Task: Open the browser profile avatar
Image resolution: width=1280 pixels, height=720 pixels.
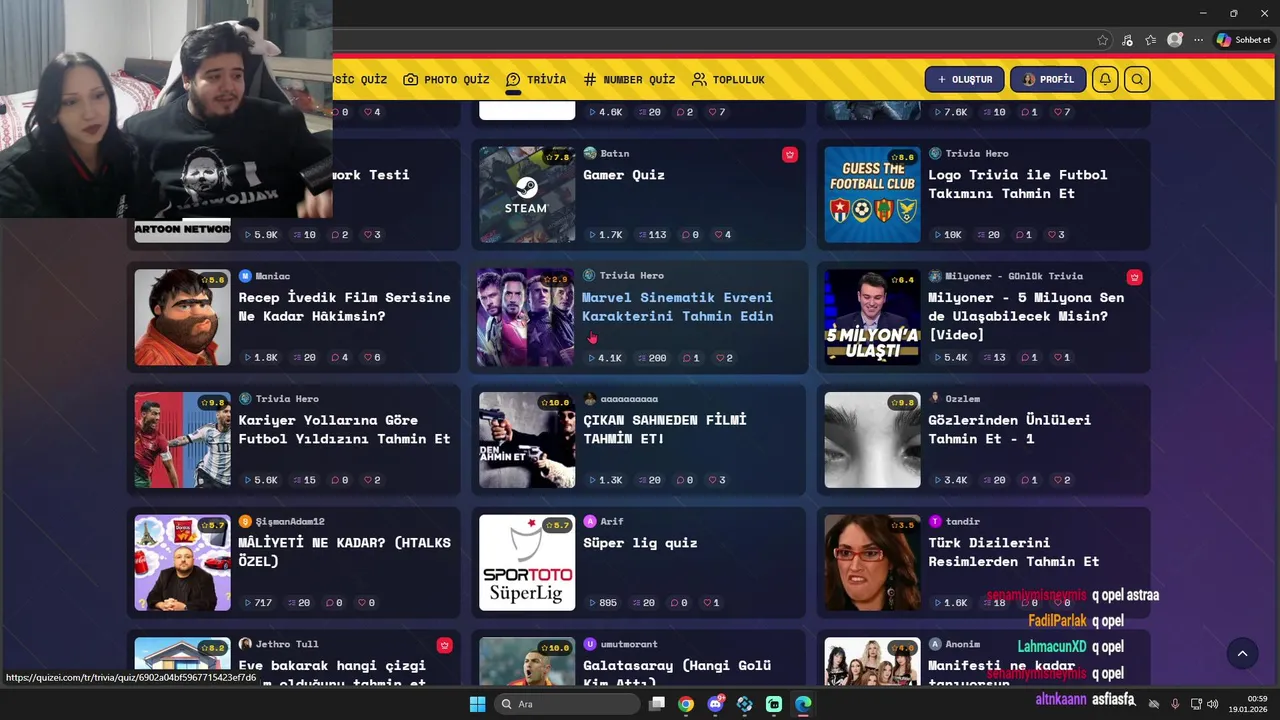Action: (1175, 40)
